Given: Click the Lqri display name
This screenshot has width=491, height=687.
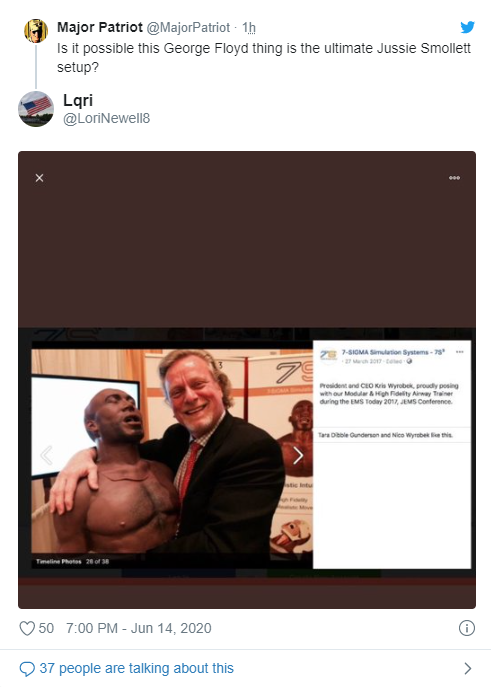Looking at the screenshot, I should [x=78, y=100].
